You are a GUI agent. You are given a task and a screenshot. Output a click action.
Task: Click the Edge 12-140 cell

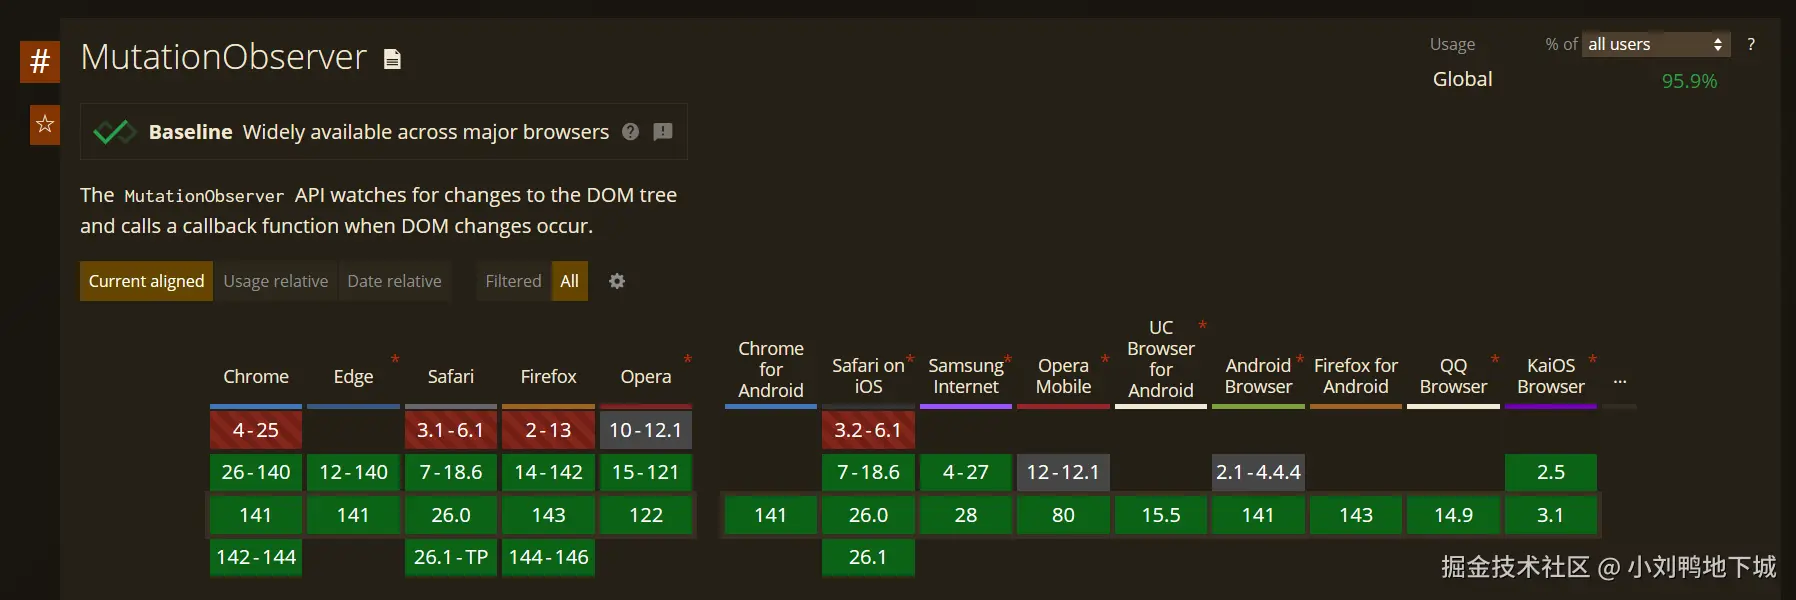[x=353, y=472]
